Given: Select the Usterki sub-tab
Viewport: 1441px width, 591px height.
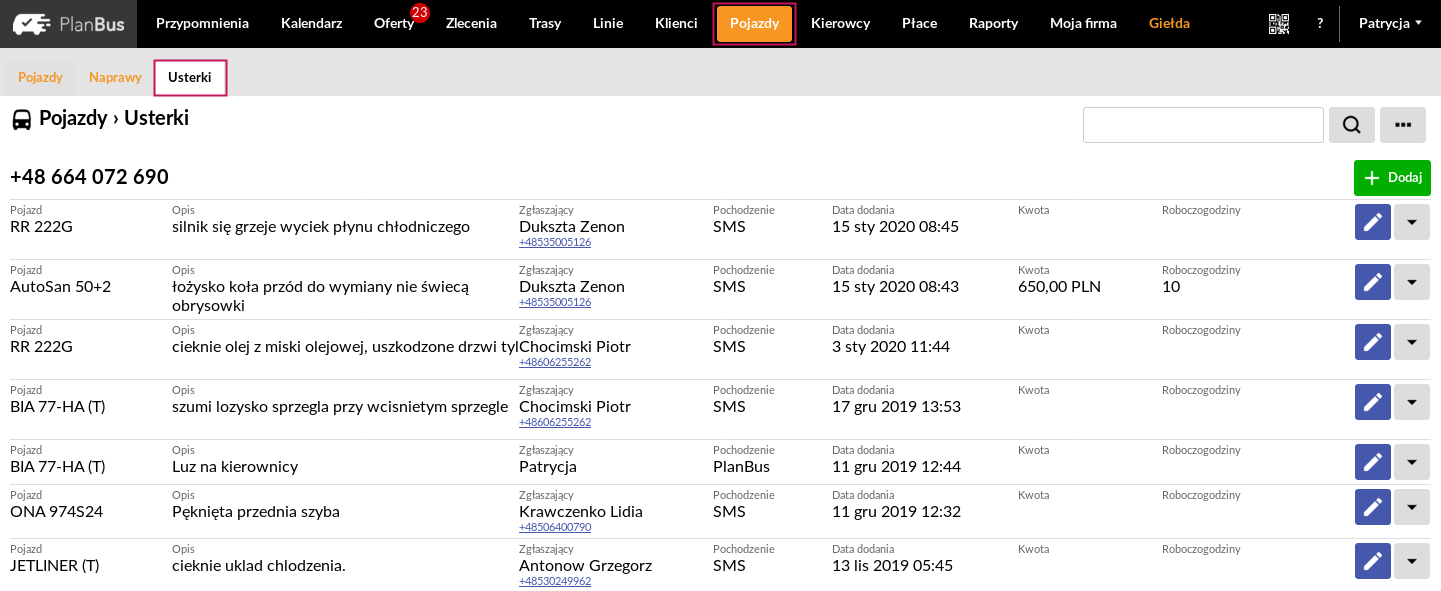Looking at the screenshot, I should (190, 77).
